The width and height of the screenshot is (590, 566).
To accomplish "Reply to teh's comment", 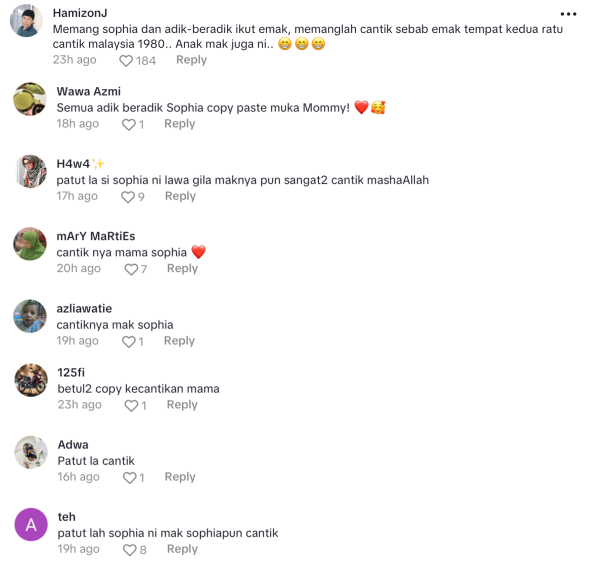I will (x=182, y=549).
